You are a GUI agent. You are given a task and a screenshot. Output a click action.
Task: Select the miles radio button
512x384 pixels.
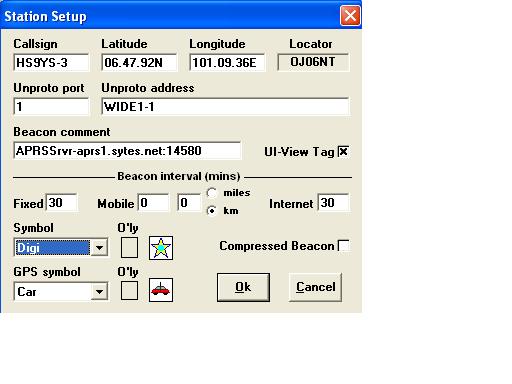[212, 193]
